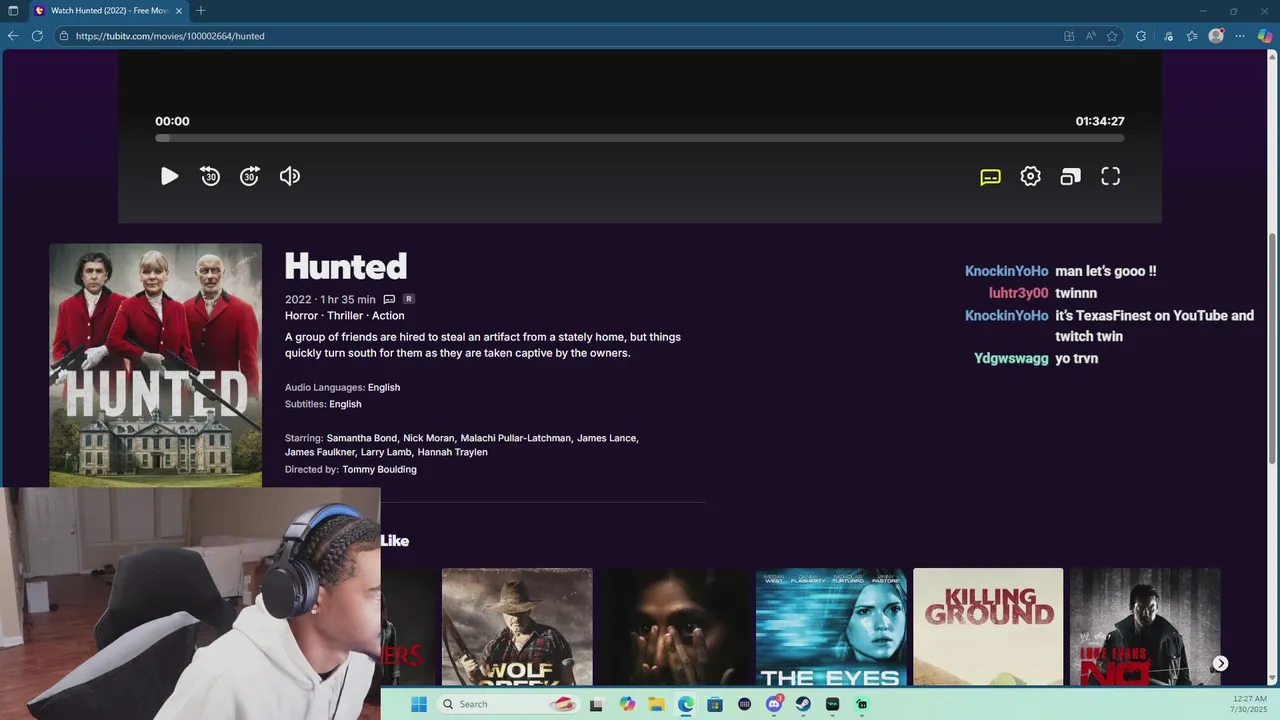
Task: Open Hannah Traylen's actor page
Action: point(452,452)
